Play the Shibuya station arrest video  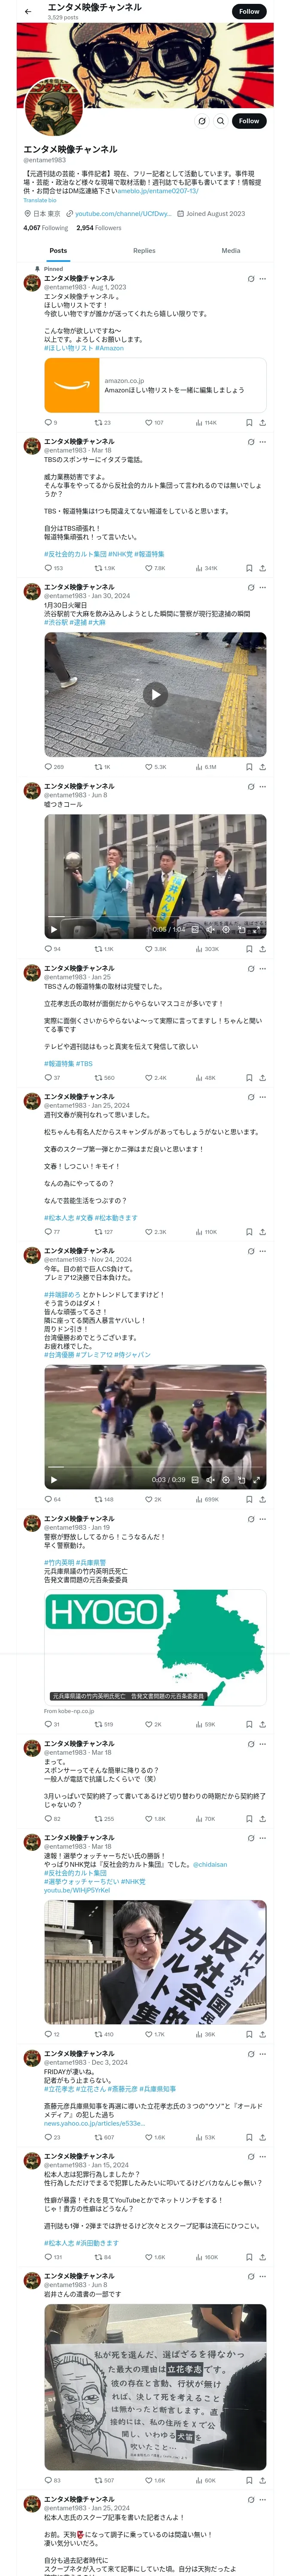tap(155, 694)
